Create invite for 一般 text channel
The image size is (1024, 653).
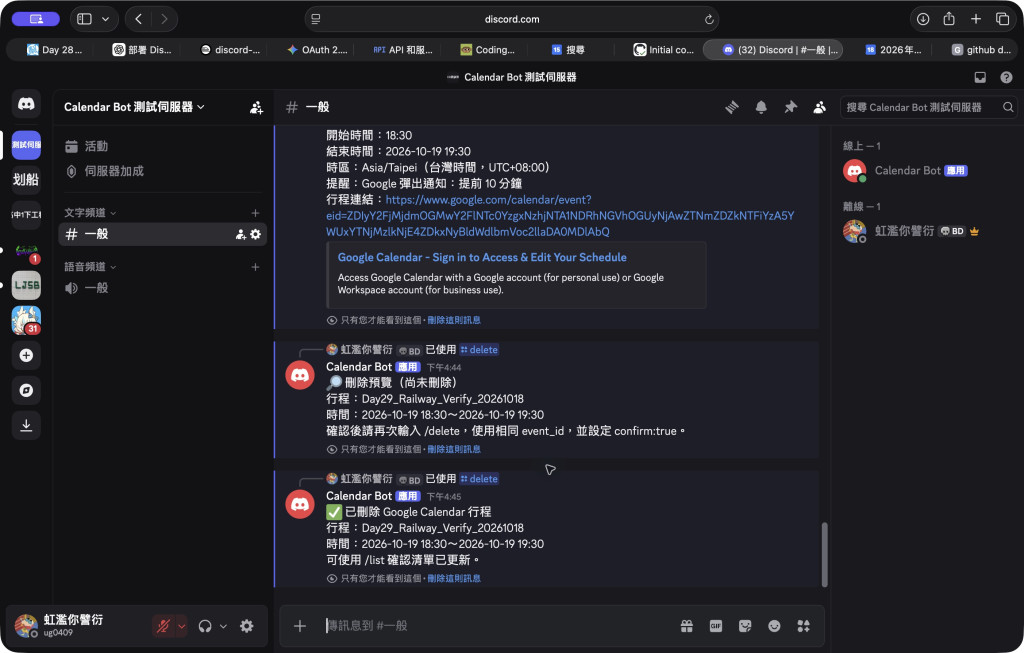(241, 234)
